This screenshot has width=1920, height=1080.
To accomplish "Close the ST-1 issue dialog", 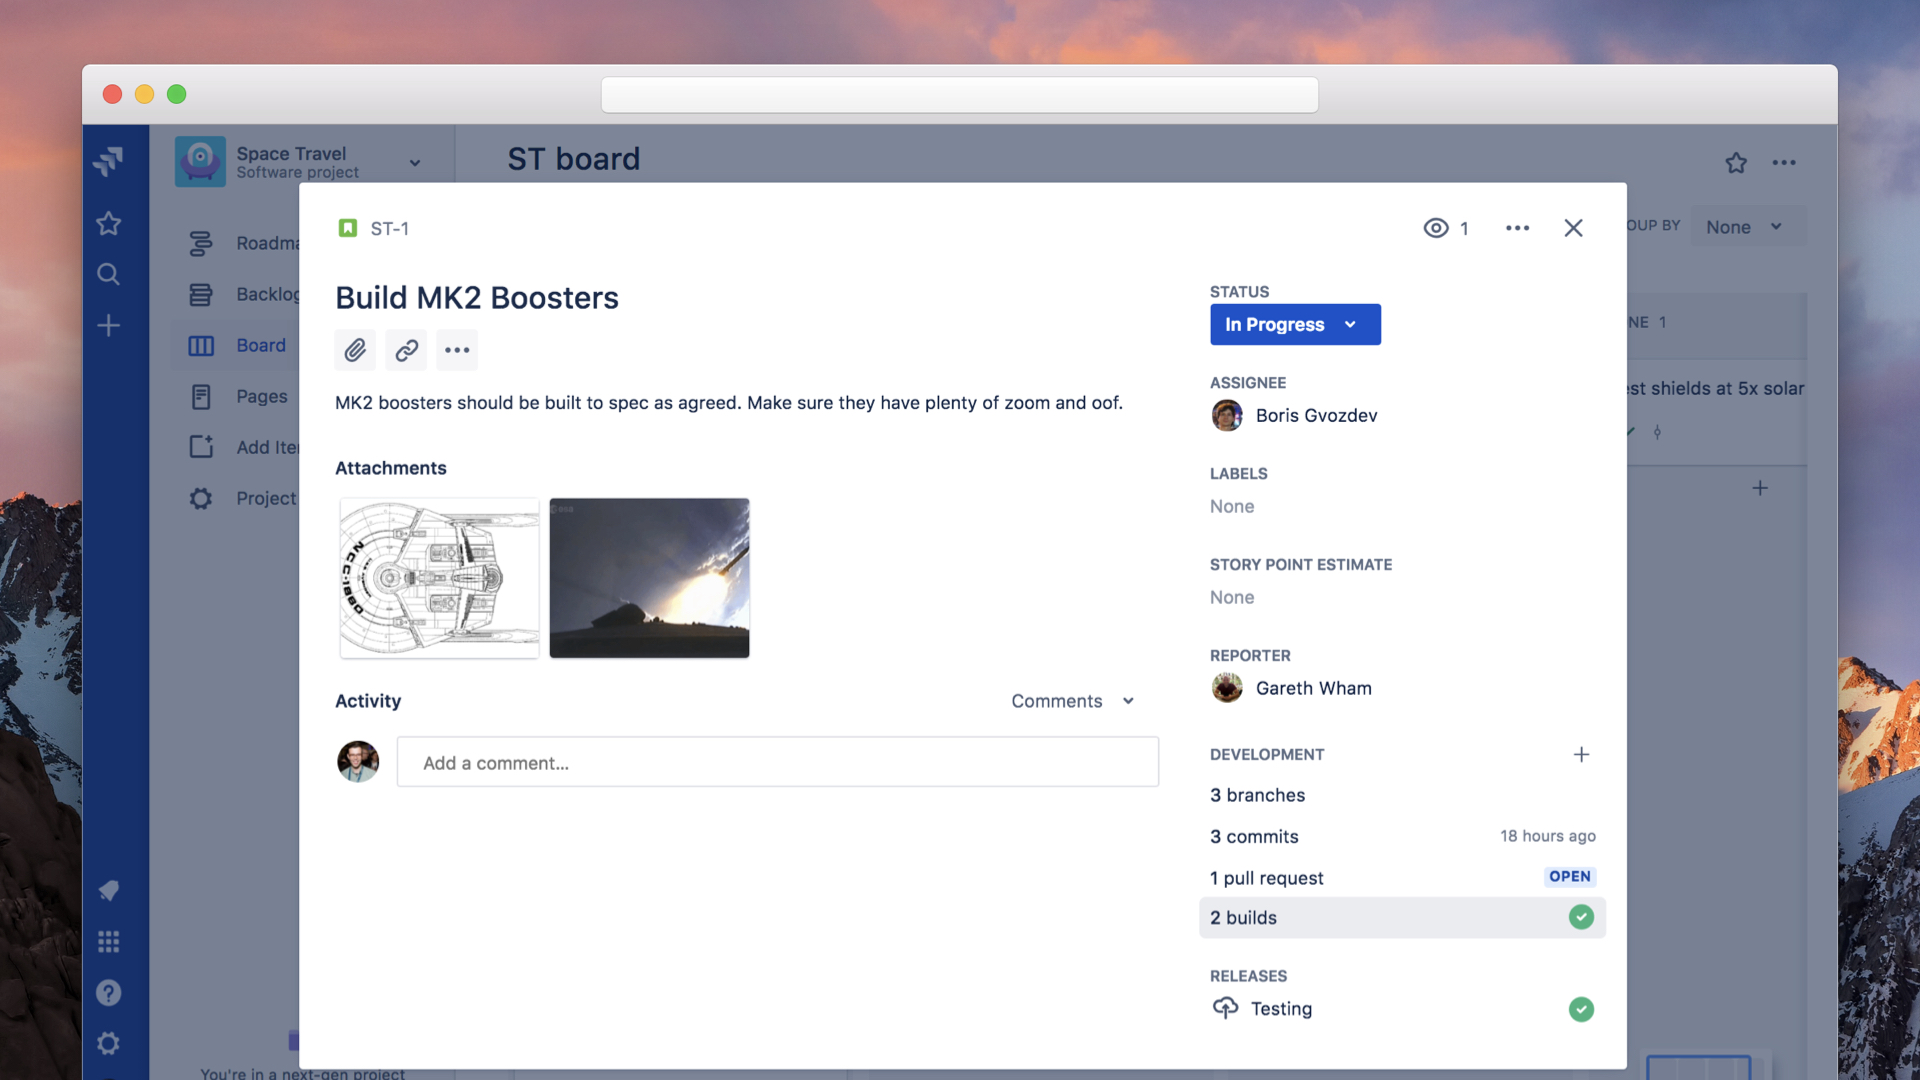I will coord(1573,228).
